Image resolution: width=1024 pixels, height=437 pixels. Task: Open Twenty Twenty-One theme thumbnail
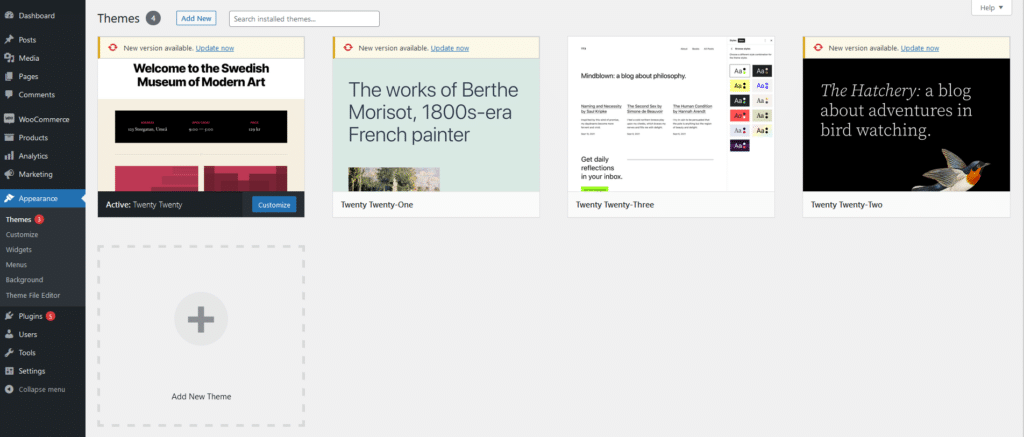[x=436, y=125]
